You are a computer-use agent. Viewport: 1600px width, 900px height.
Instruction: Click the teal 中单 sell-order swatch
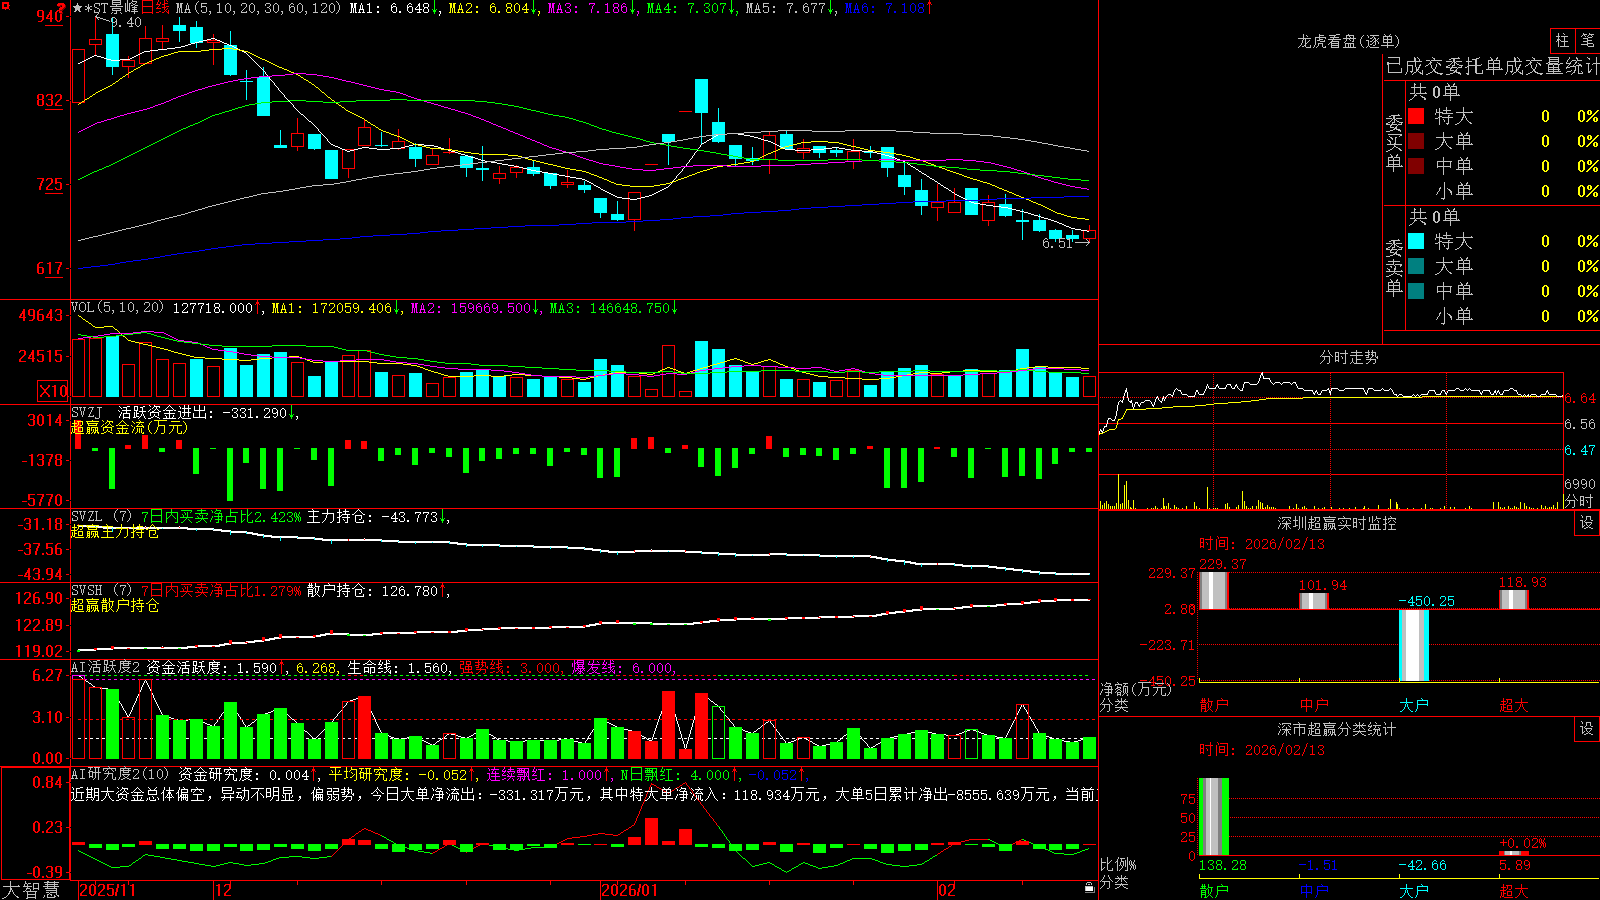[x=1416, y=291]
